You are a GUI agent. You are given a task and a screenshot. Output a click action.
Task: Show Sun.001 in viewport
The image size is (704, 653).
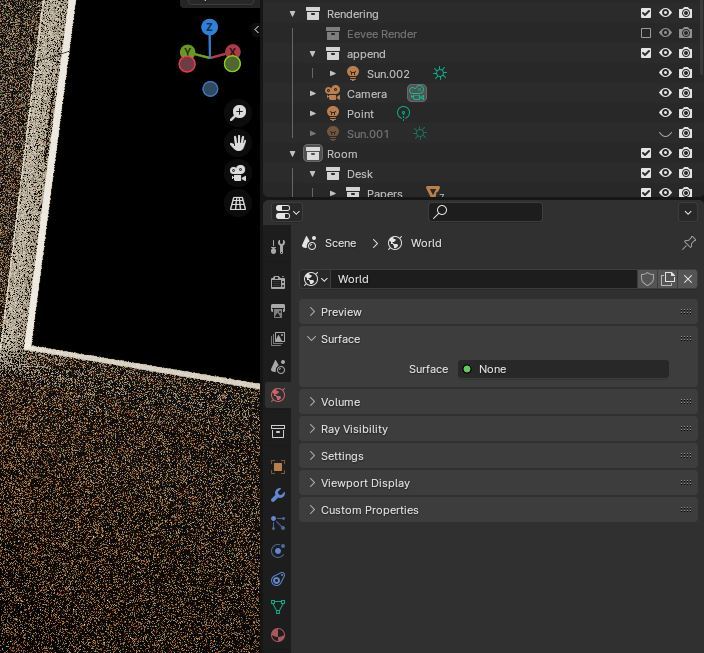(665, 133)
